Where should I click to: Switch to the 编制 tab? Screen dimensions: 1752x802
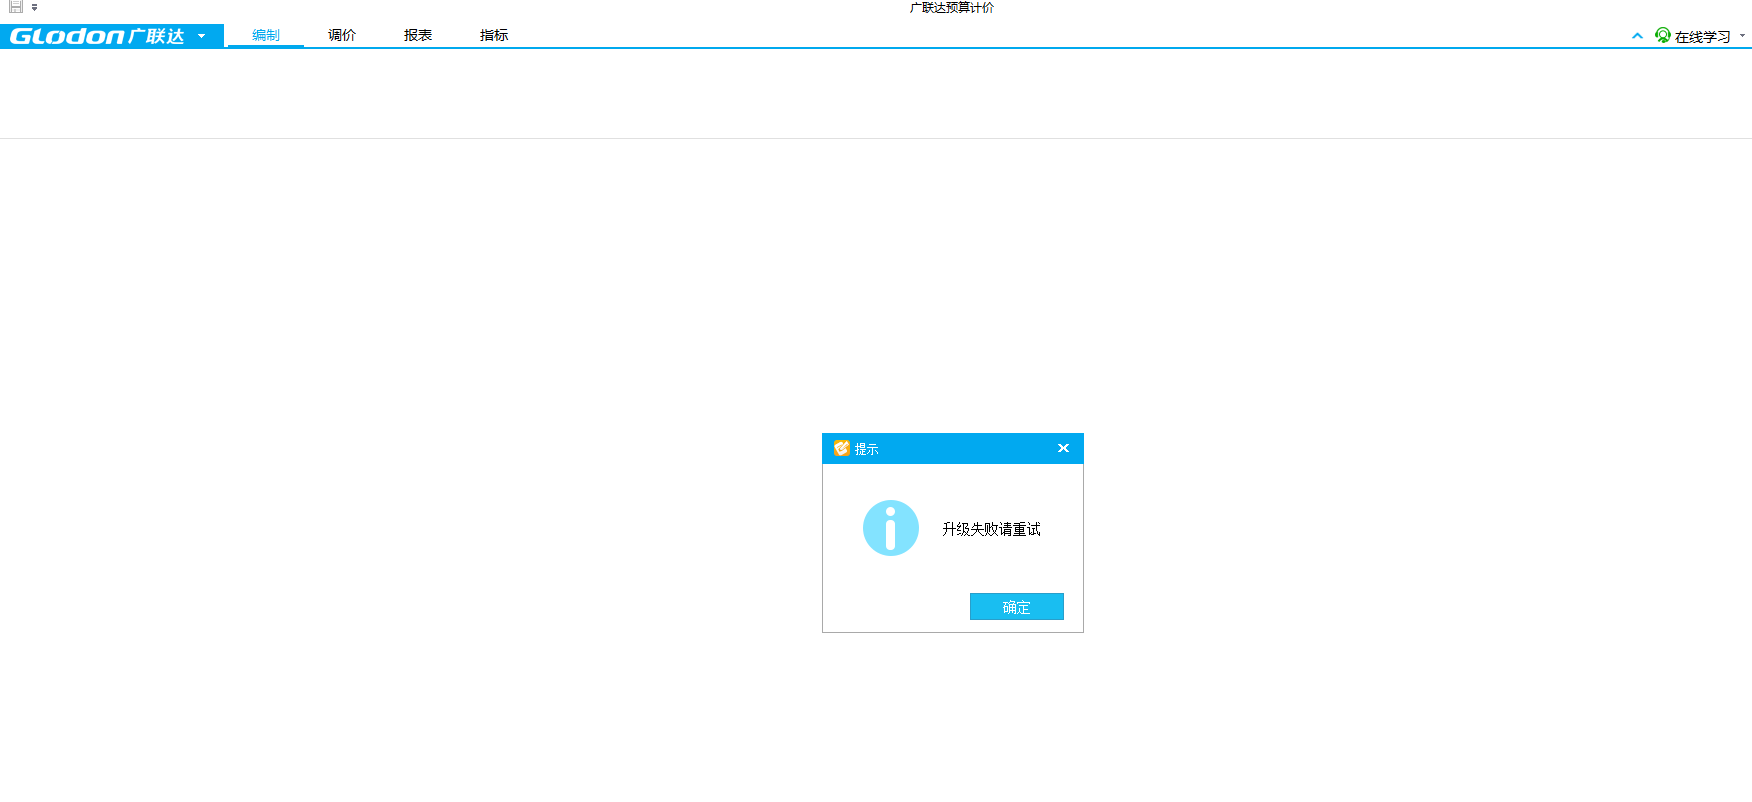(266, 35)
